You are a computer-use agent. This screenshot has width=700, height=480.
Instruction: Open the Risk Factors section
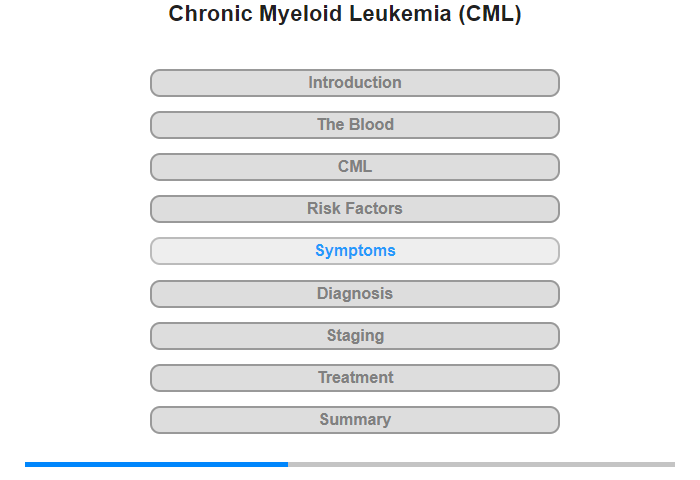click(354, 209)
